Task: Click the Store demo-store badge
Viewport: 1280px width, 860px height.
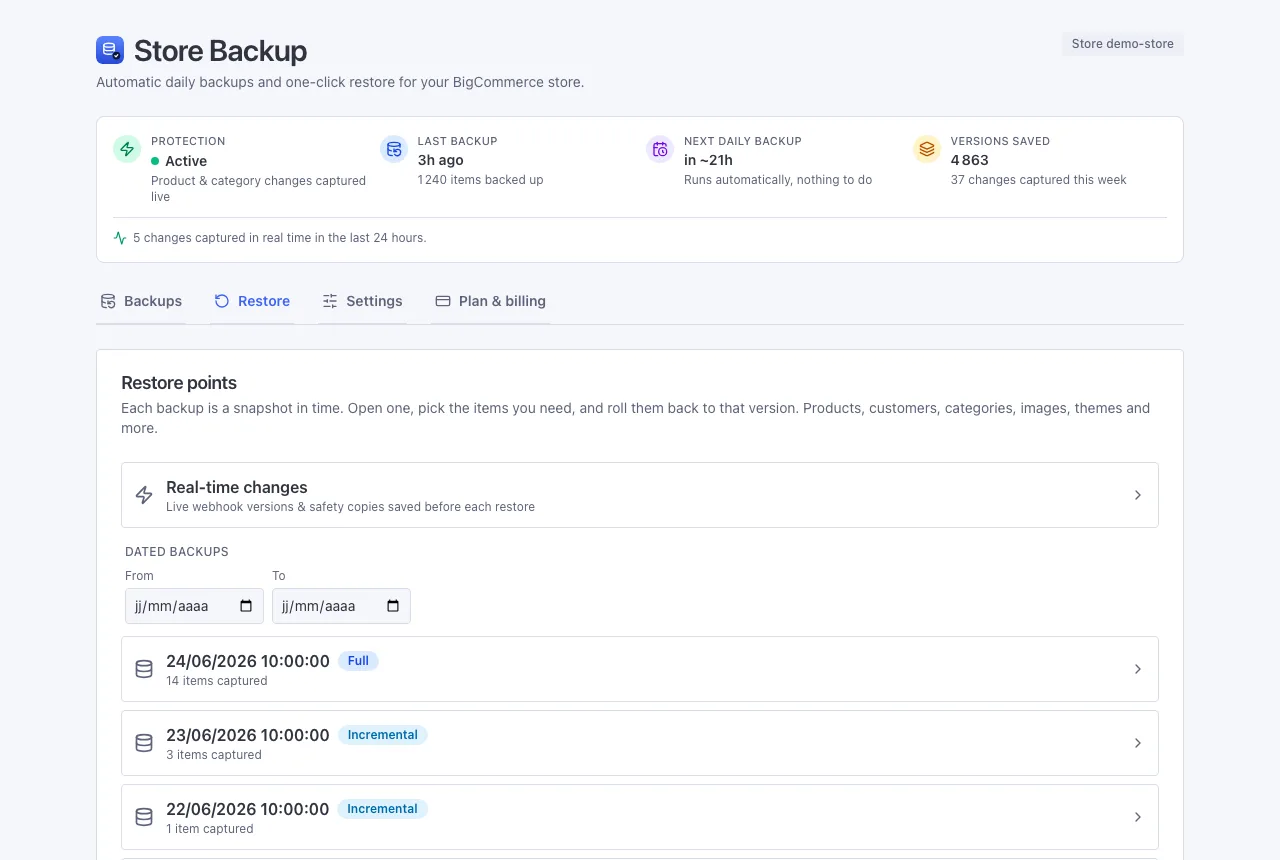Action: point(1122,44)
